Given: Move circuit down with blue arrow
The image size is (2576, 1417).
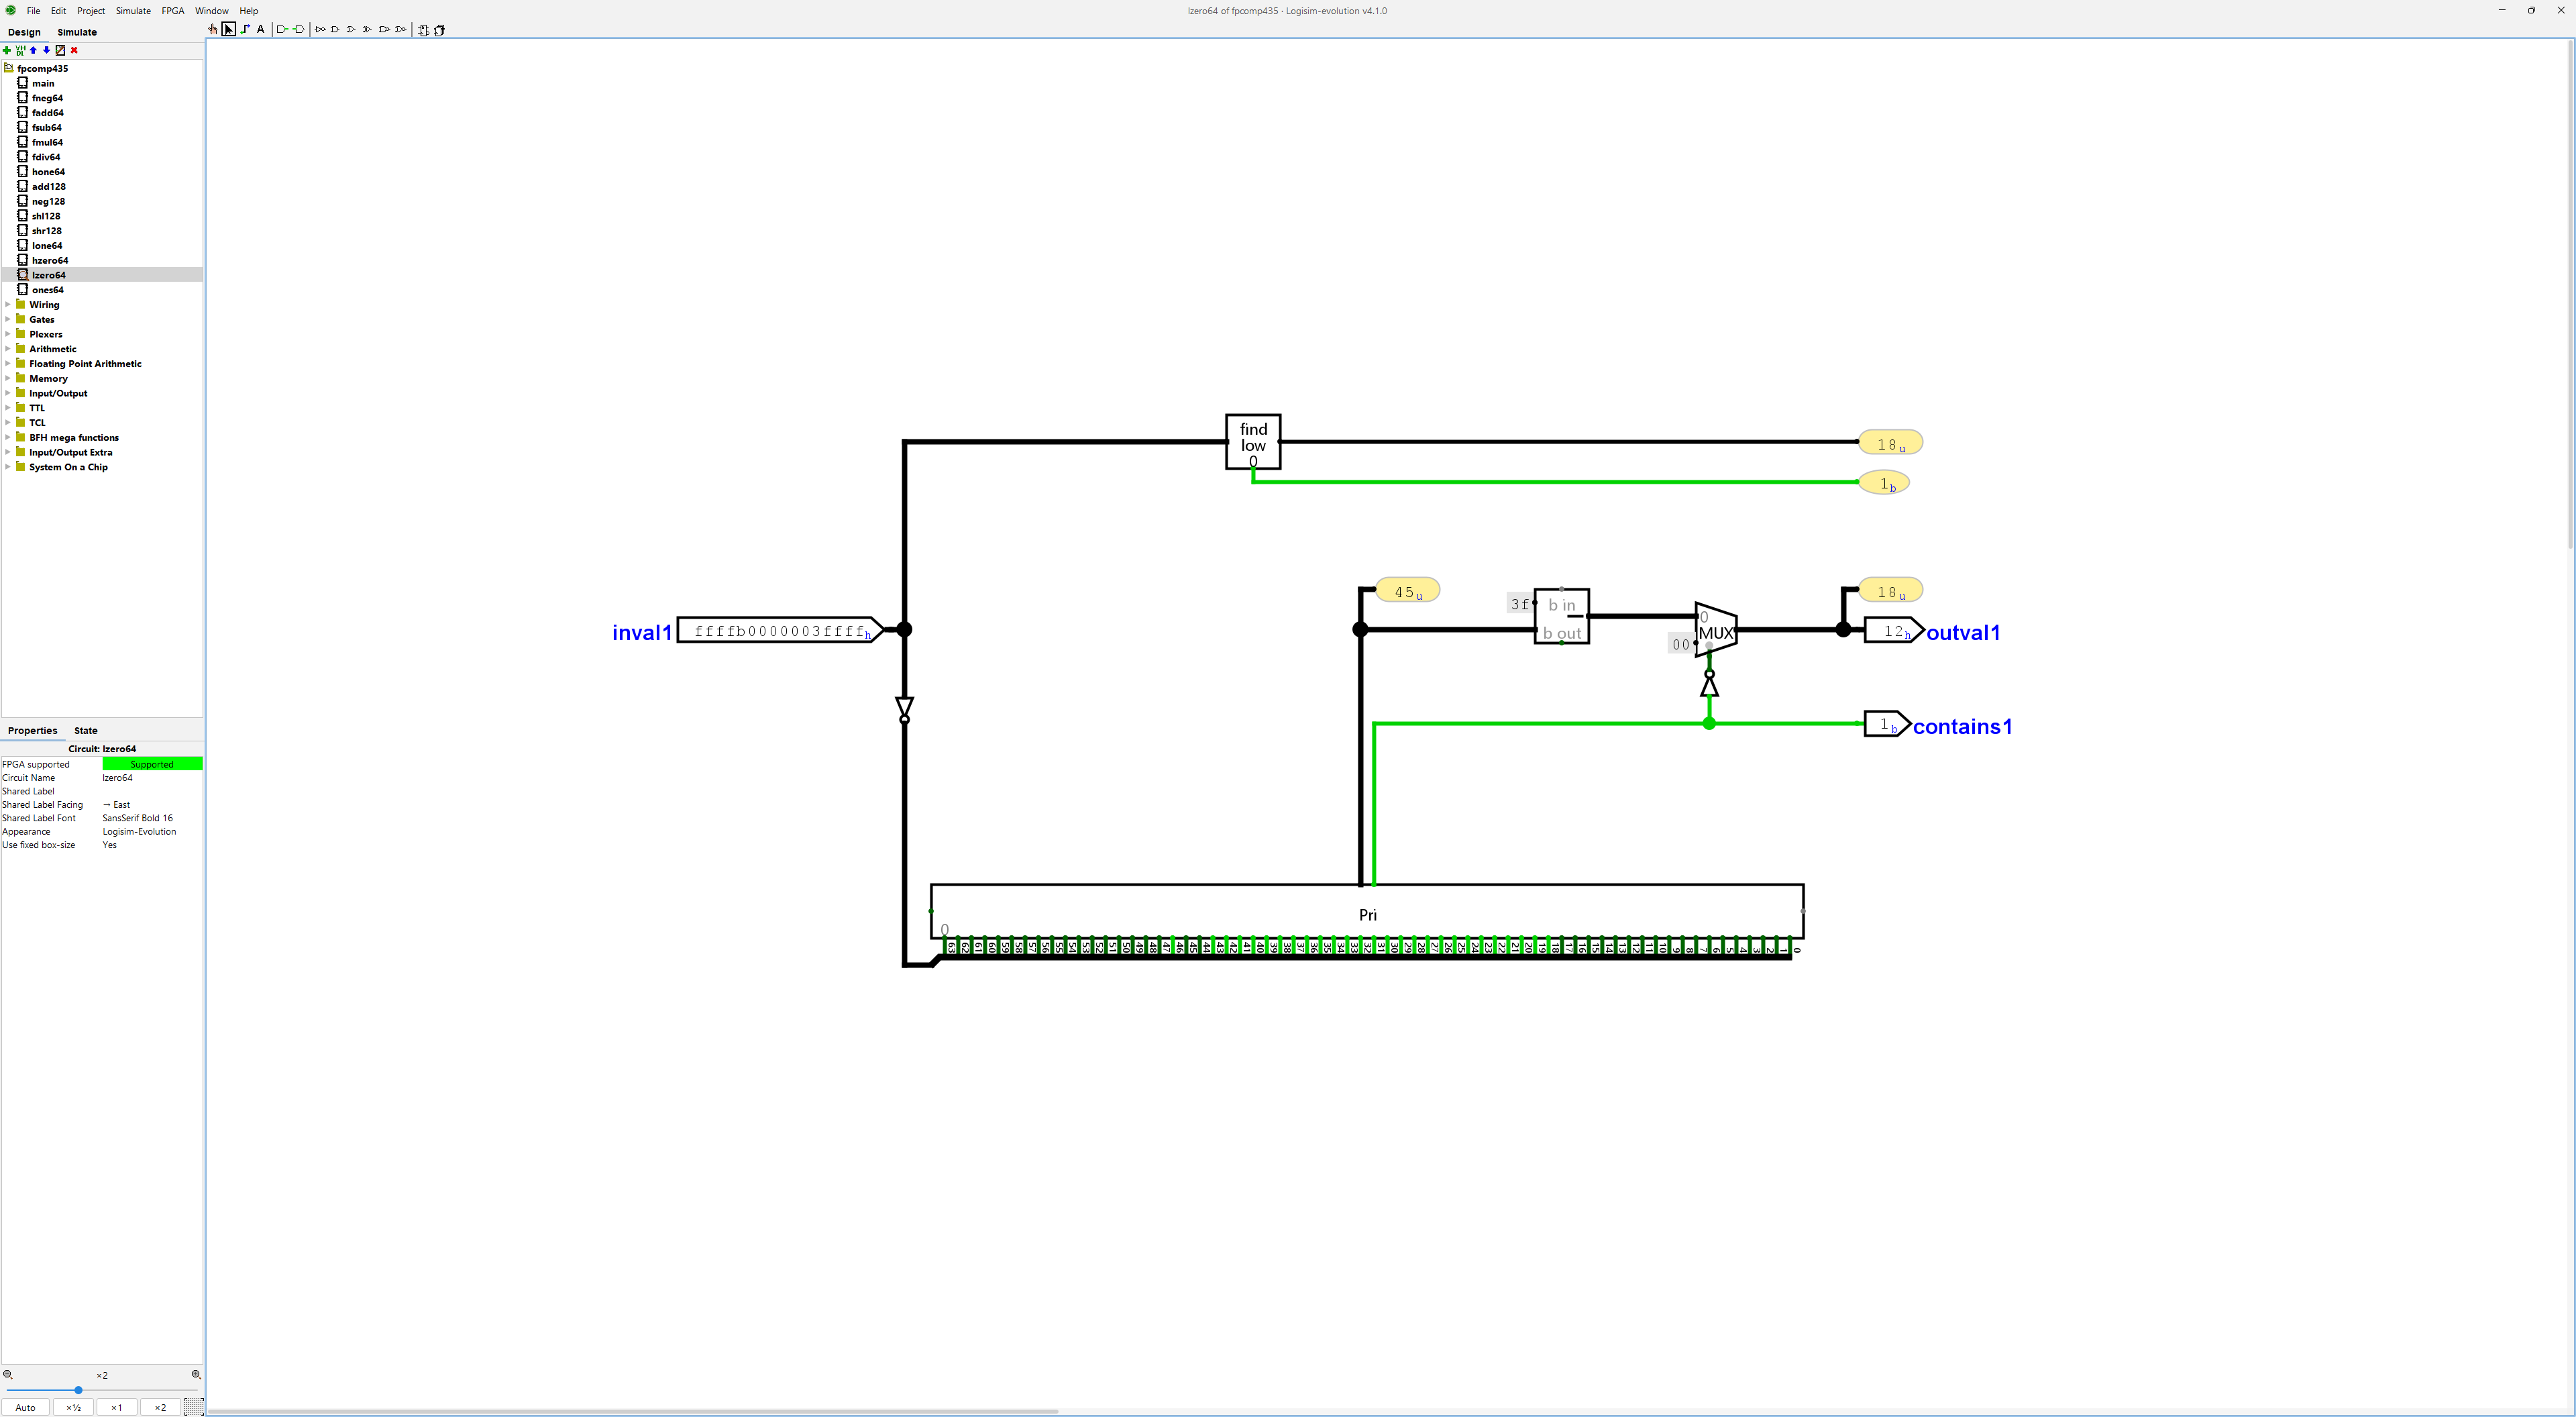Looking at the screenshot, I should pyautogui.click(x=46, y=50).
